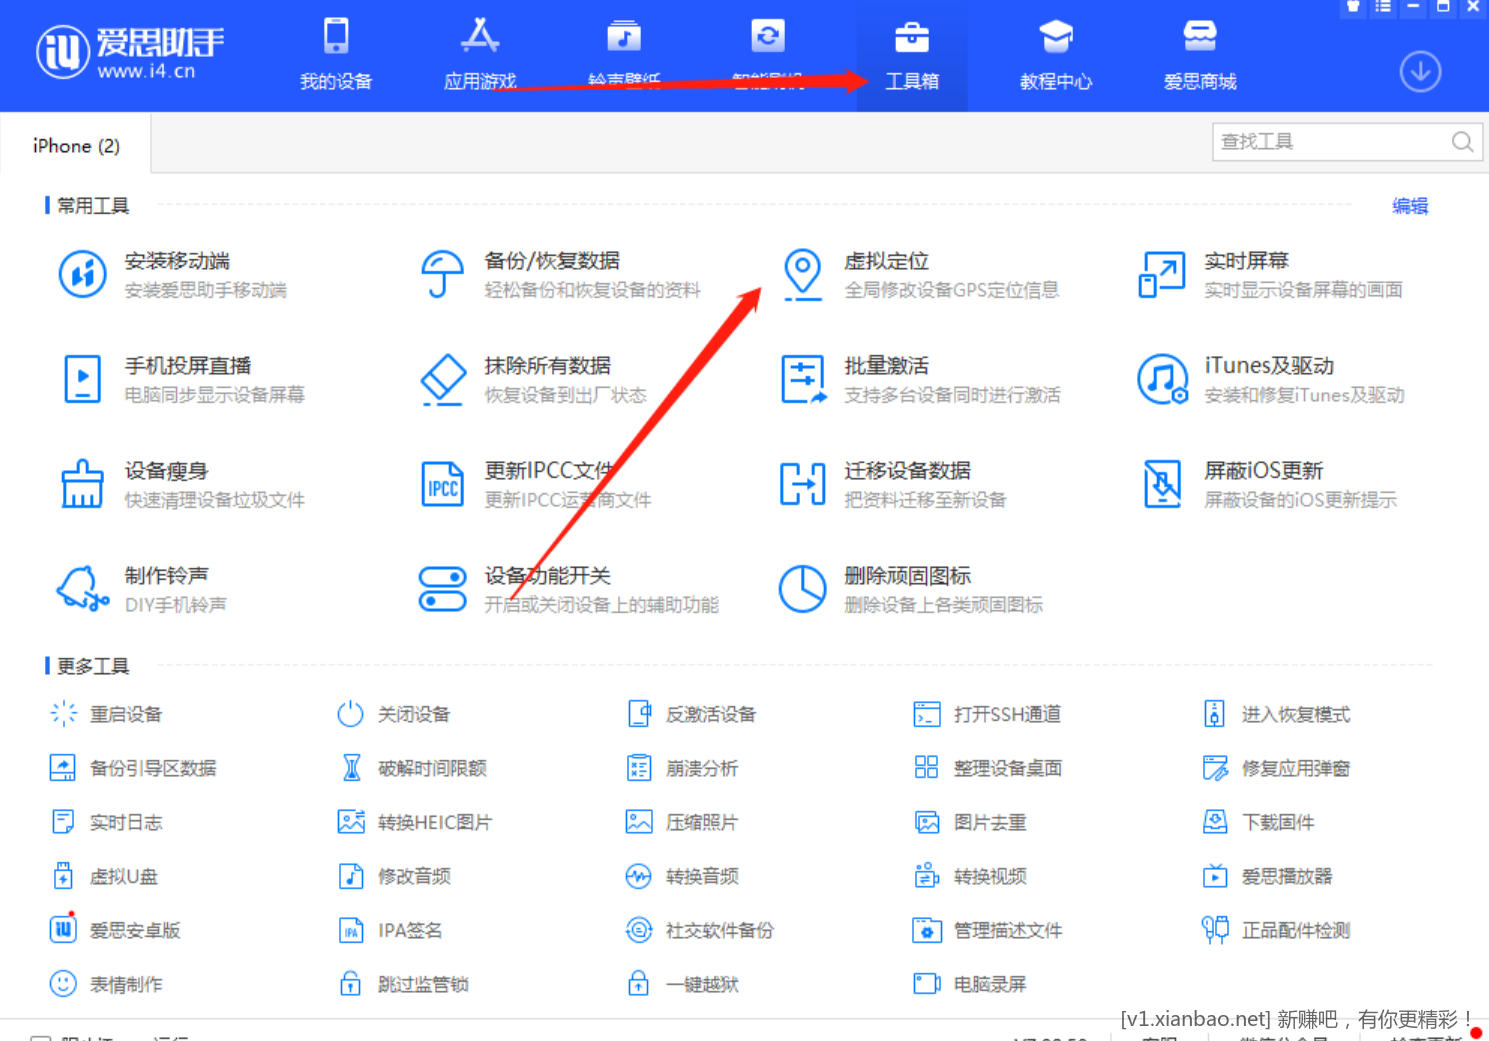Open 备份/恢复数据 umbrella tool

point(560,275)
